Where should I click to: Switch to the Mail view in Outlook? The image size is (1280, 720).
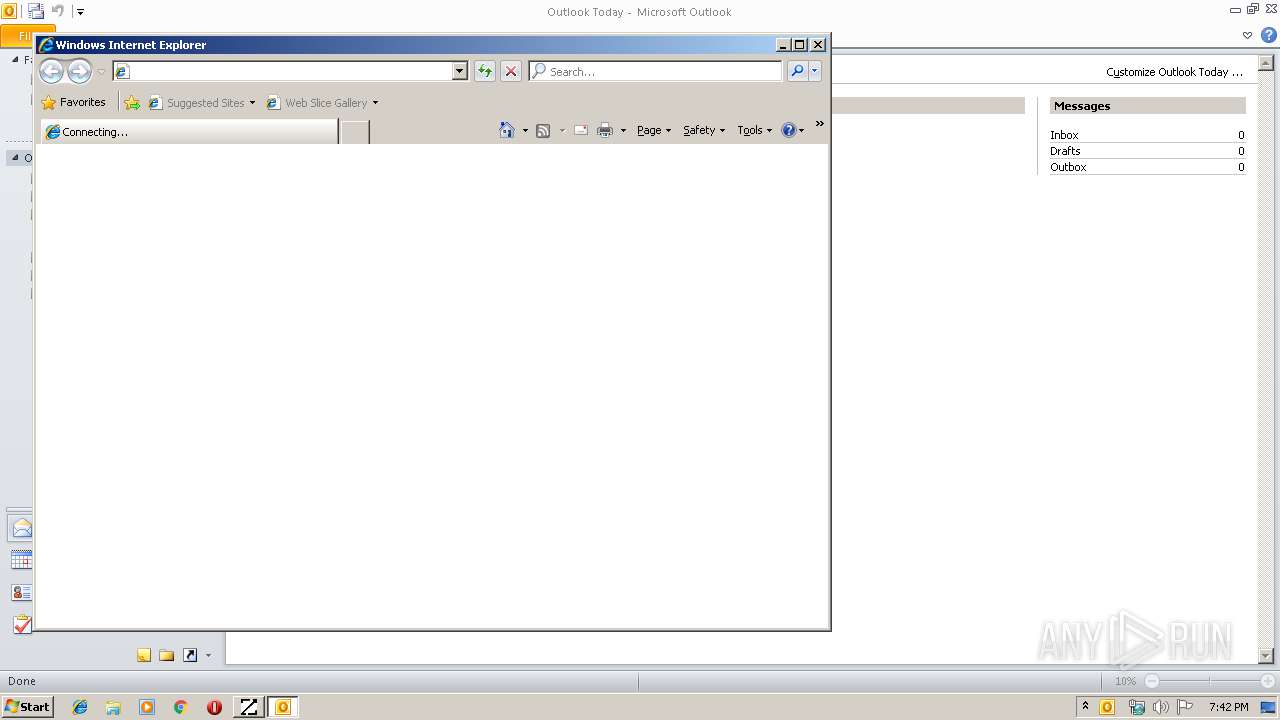21,528
